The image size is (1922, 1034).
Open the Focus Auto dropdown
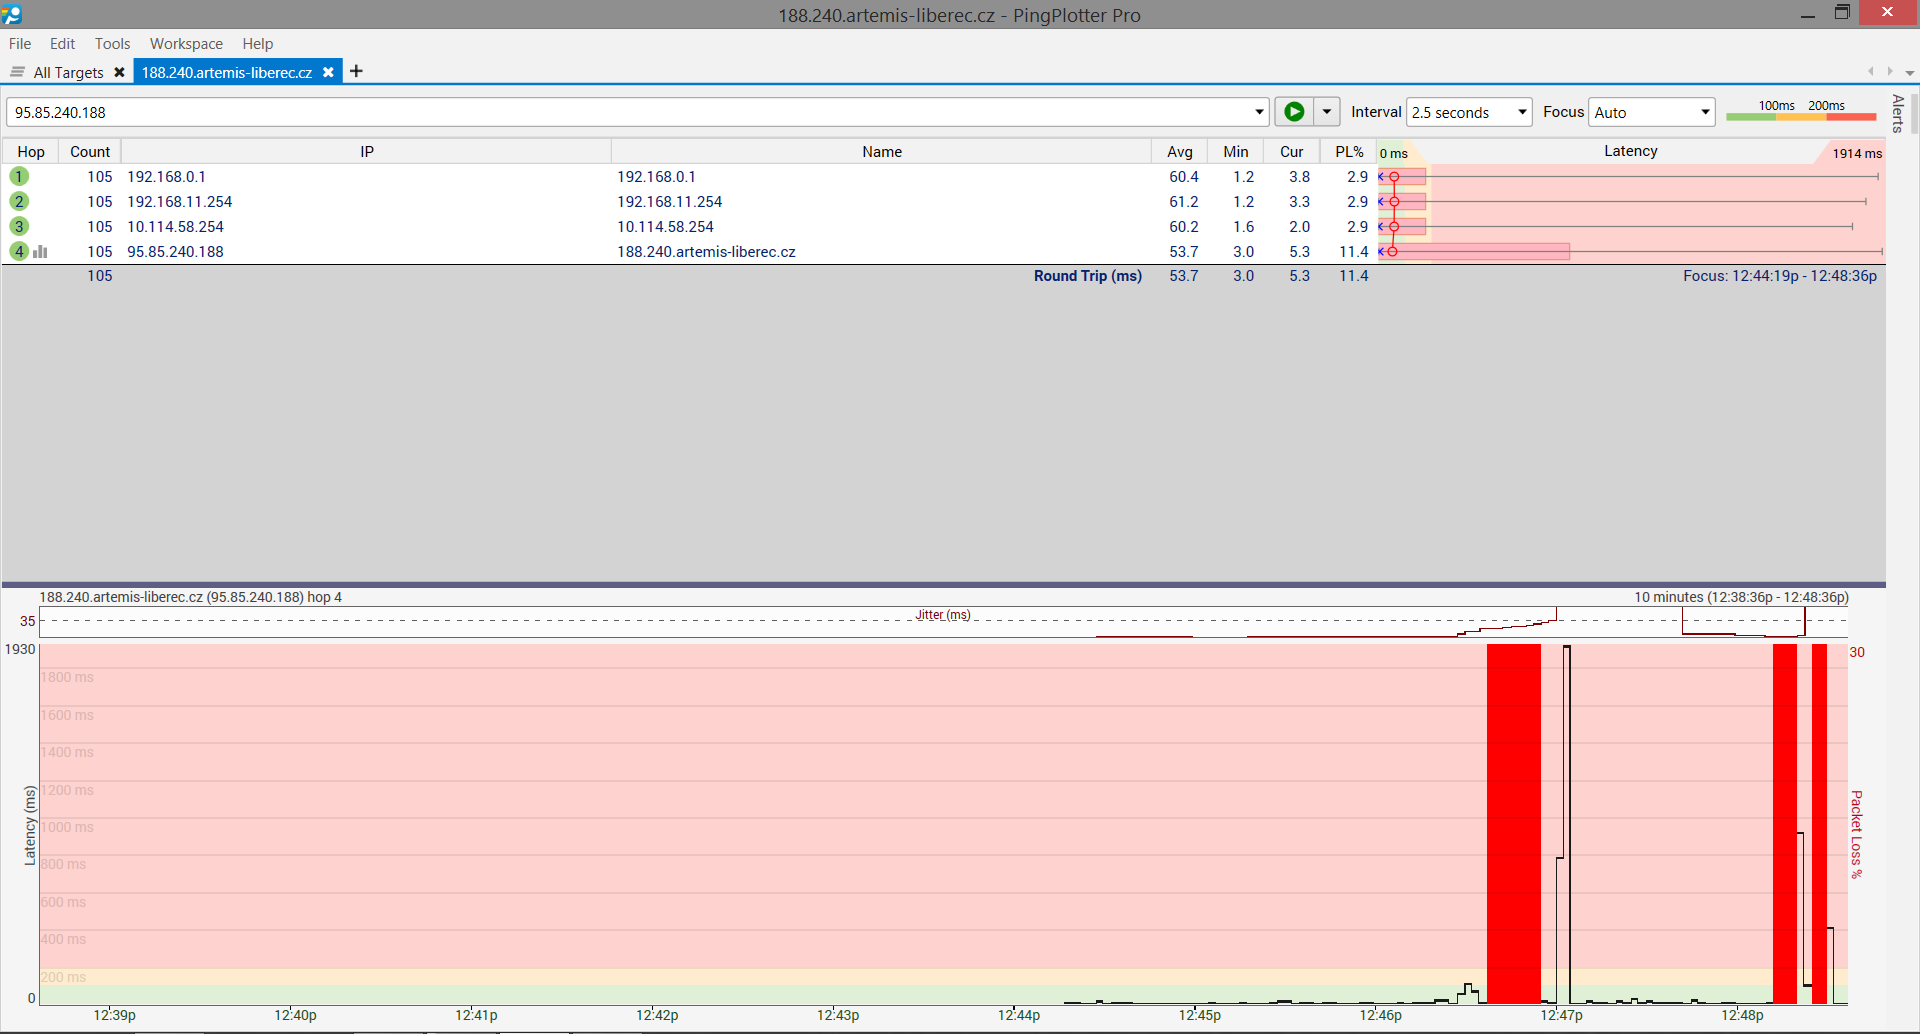(1704, 112)
